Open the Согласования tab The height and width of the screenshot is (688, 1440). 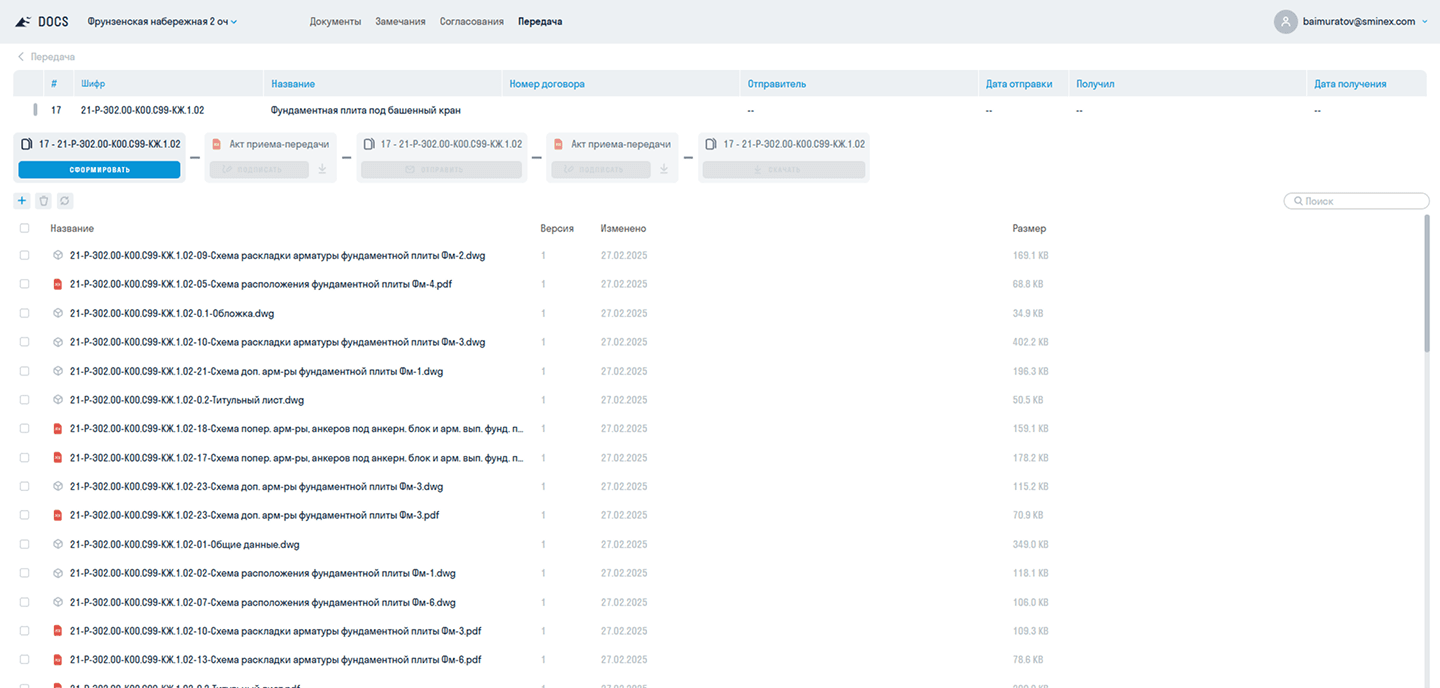pos(472,21)
